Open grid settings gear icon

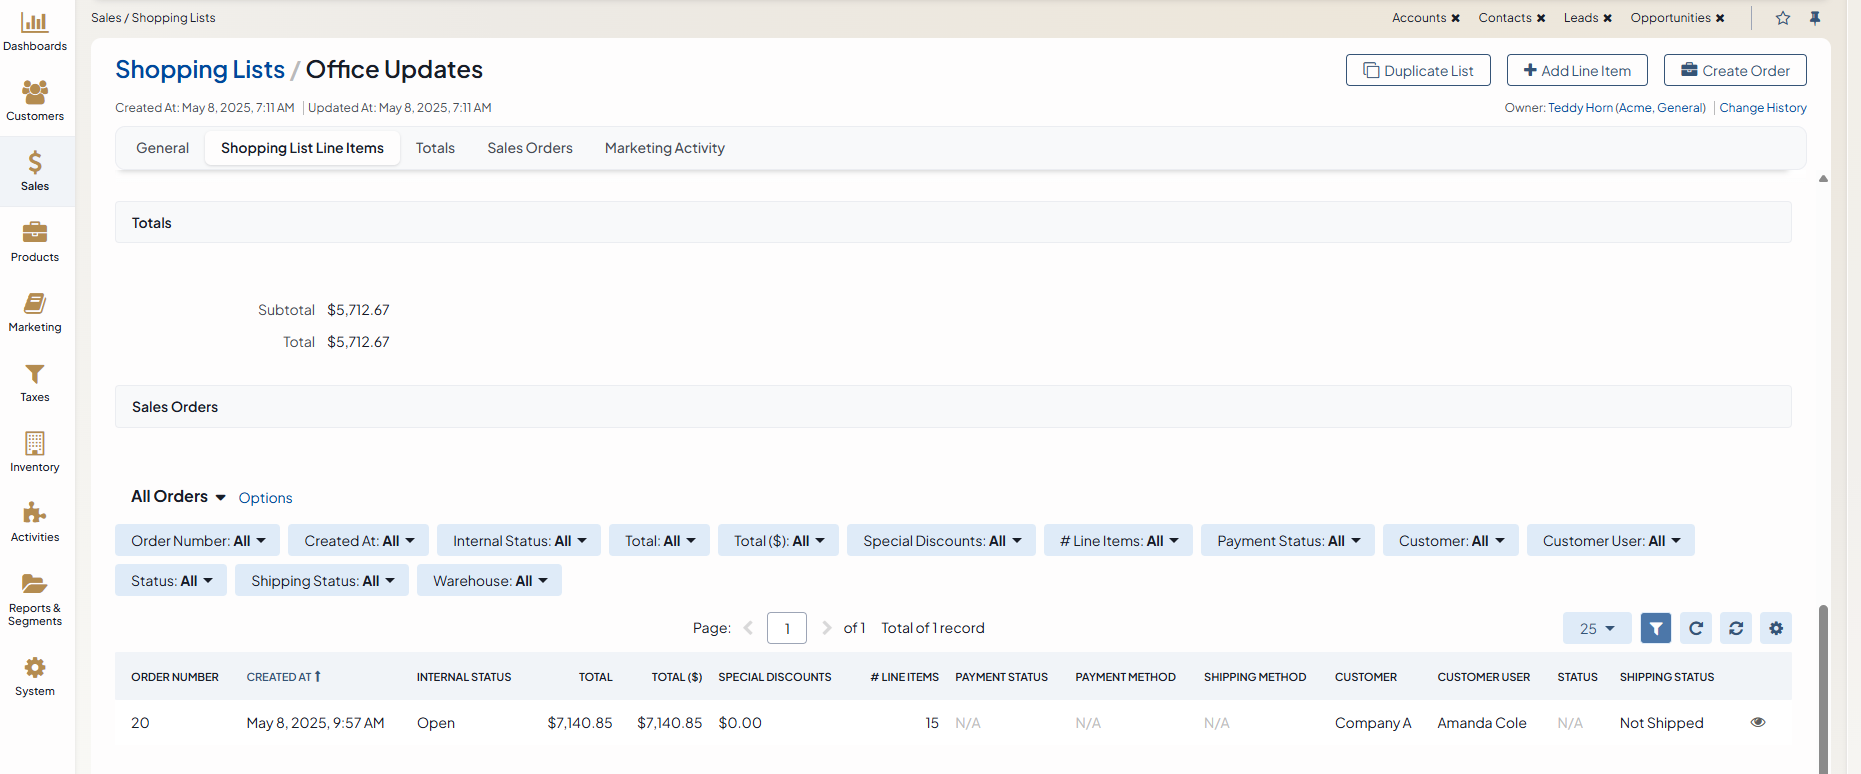(1776, 628)
